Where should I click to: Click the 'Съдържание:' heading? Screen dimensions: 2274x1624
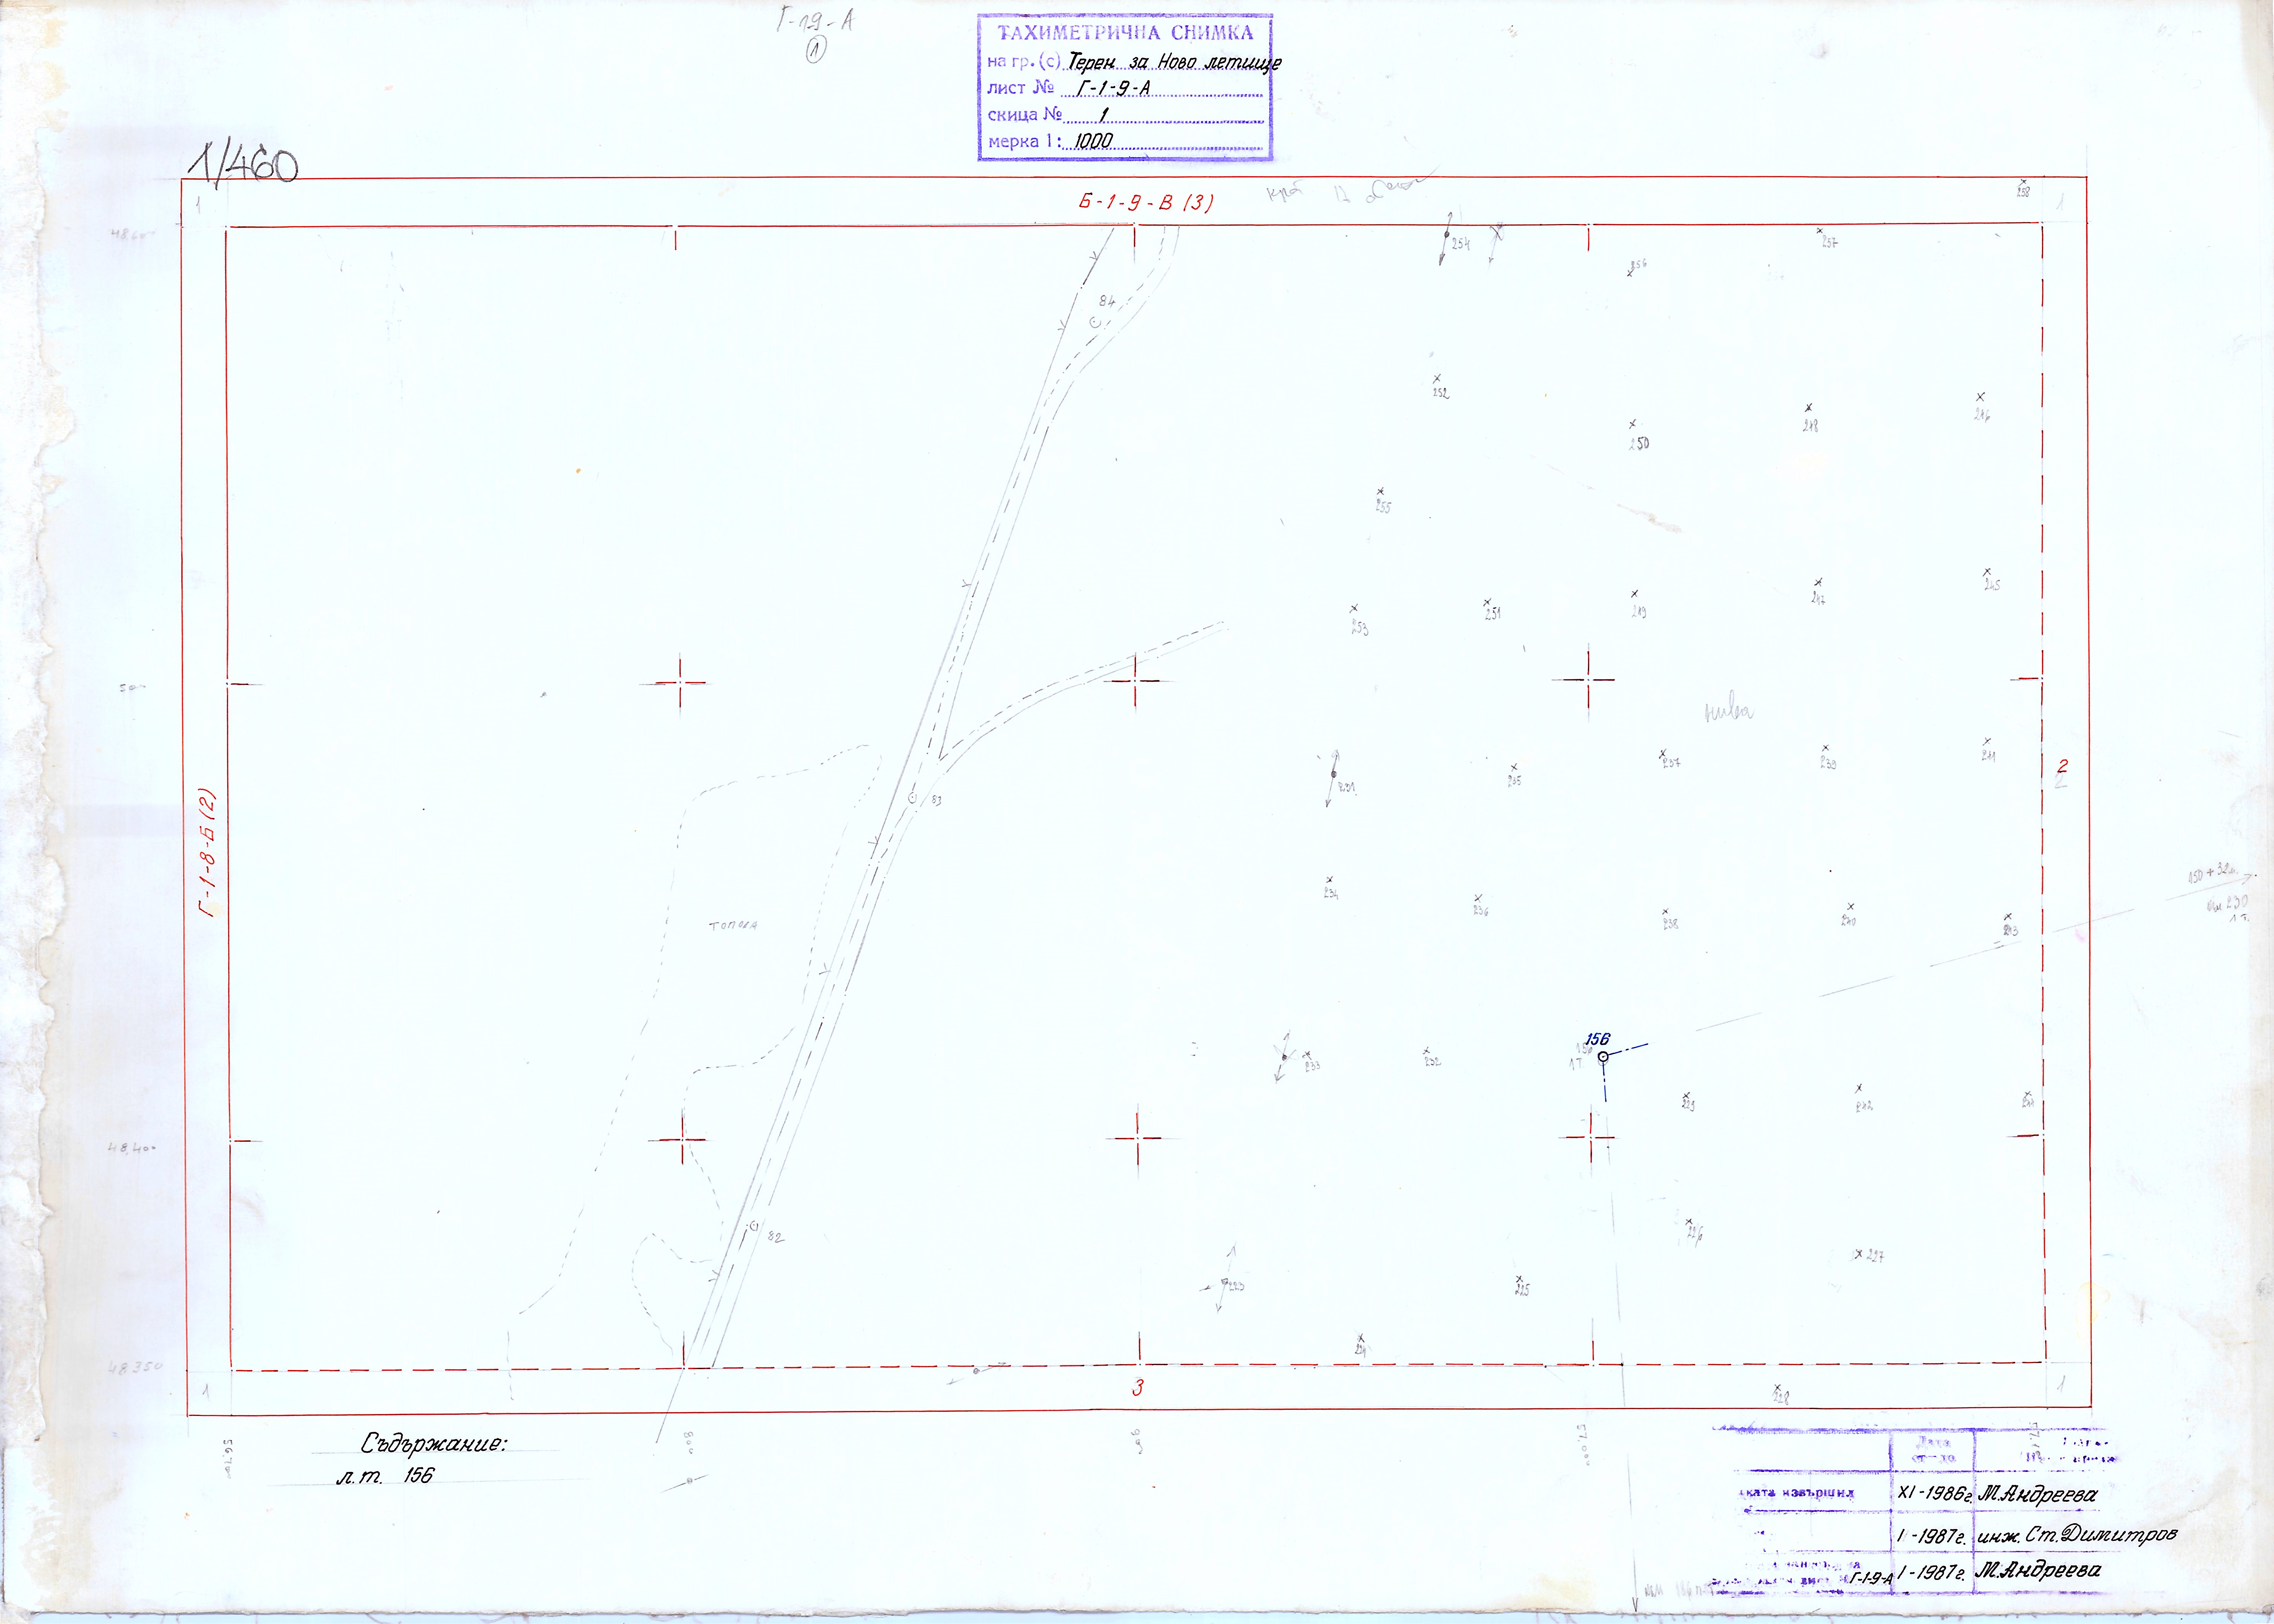click(x=434, y=1444)
